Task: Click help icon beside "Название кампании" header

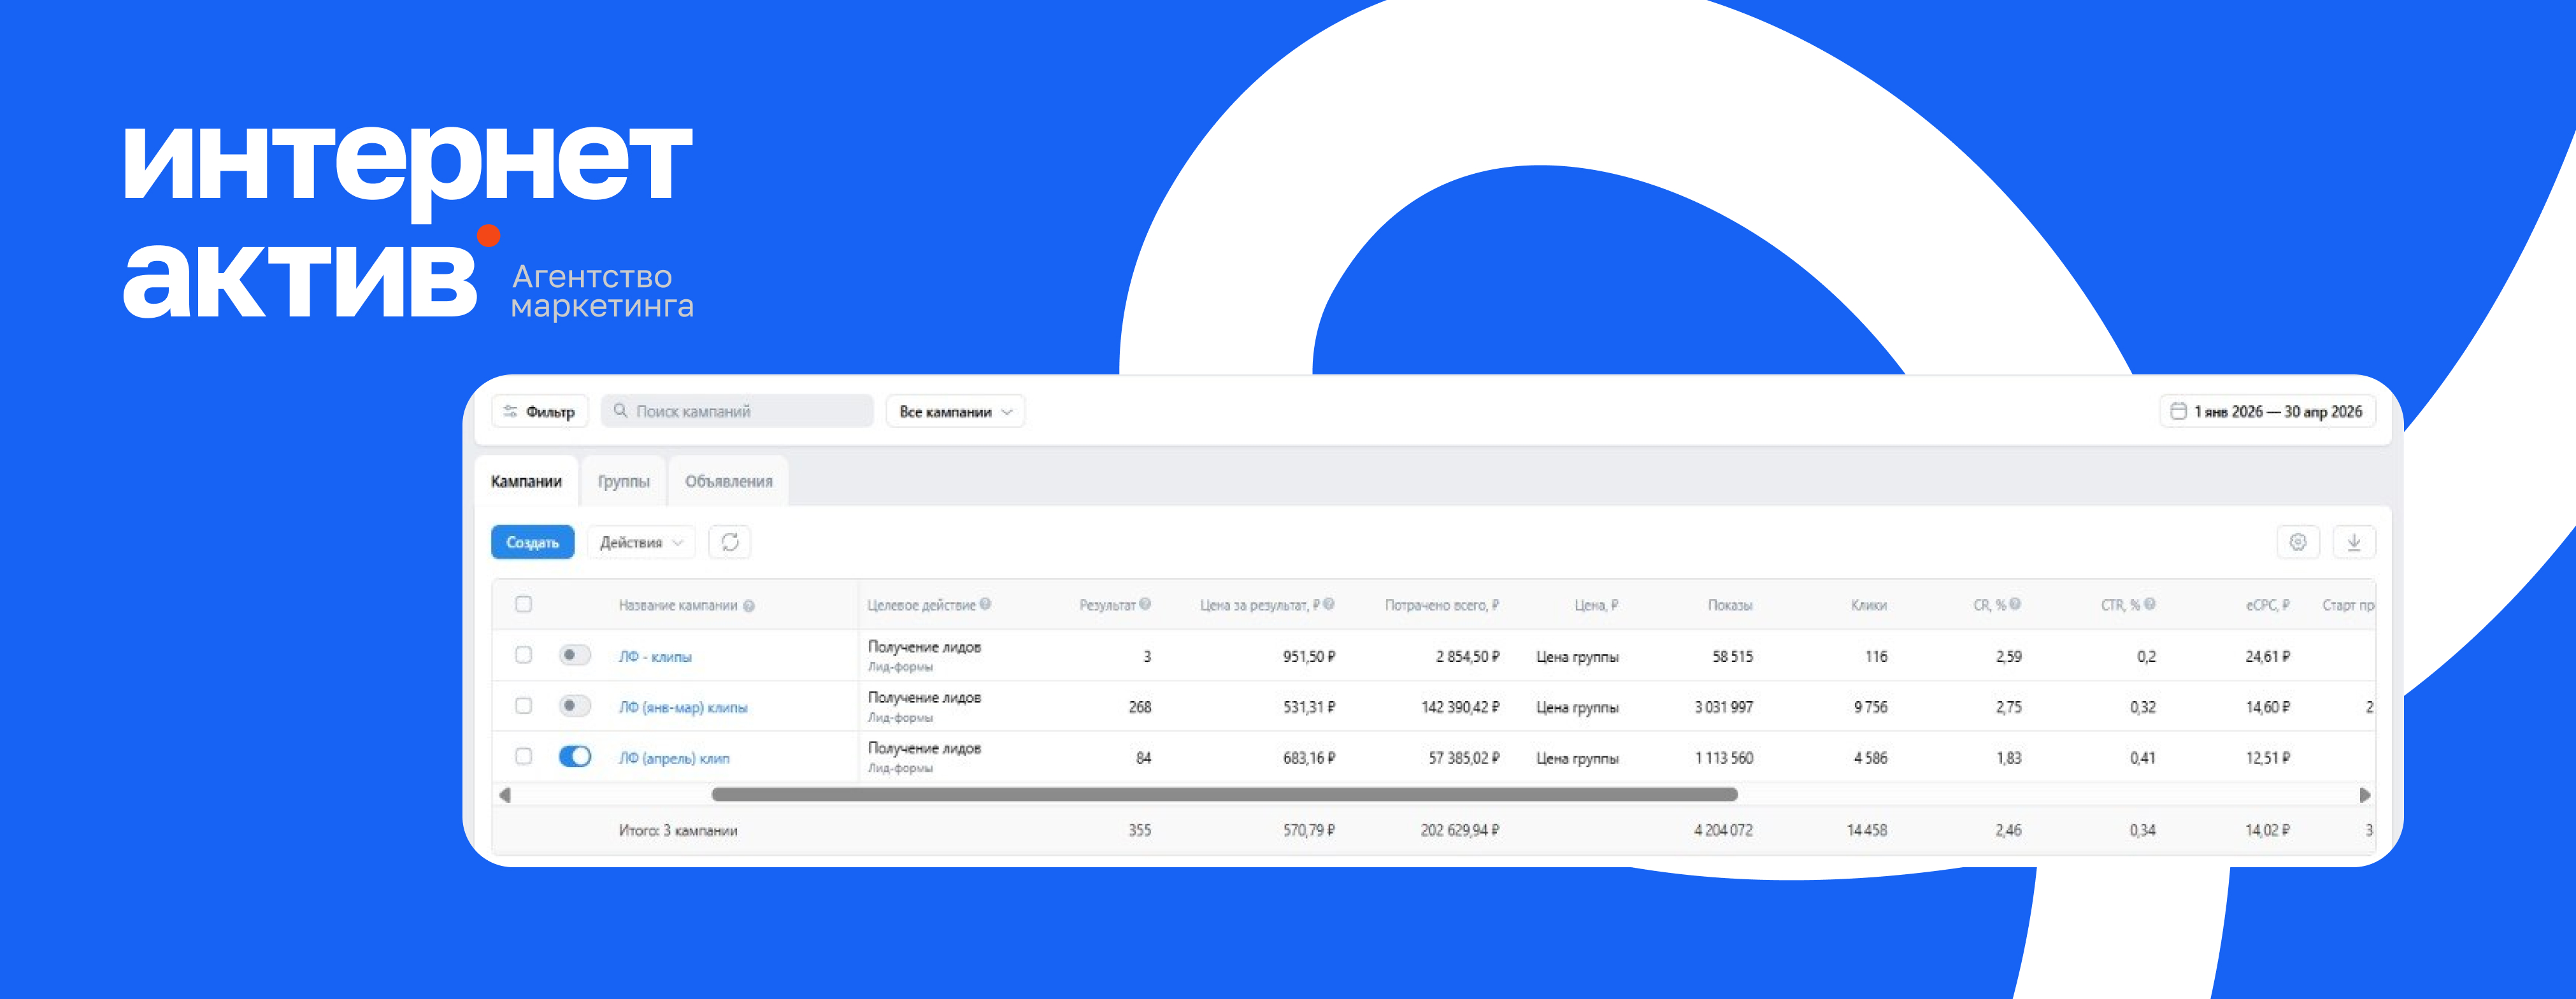Action: click(749, 606)
